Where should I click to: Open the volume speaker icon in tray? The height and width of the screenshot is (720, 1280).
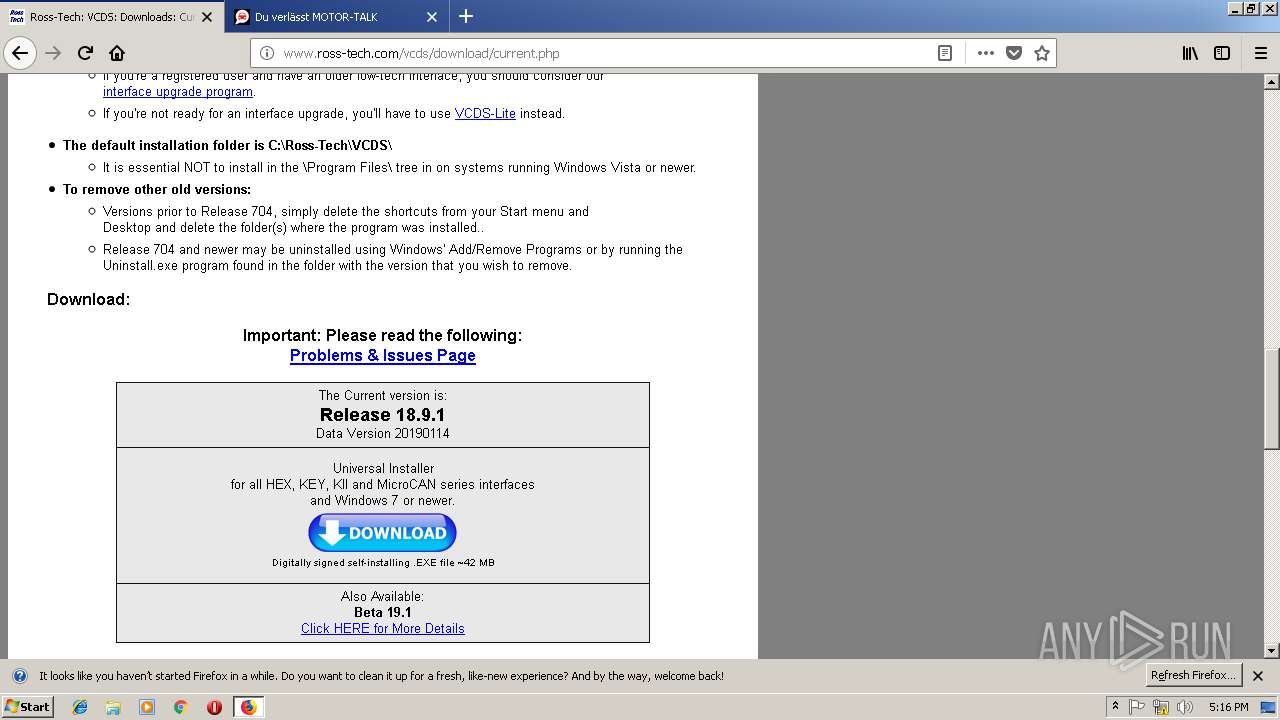[x=1185, y=707]
